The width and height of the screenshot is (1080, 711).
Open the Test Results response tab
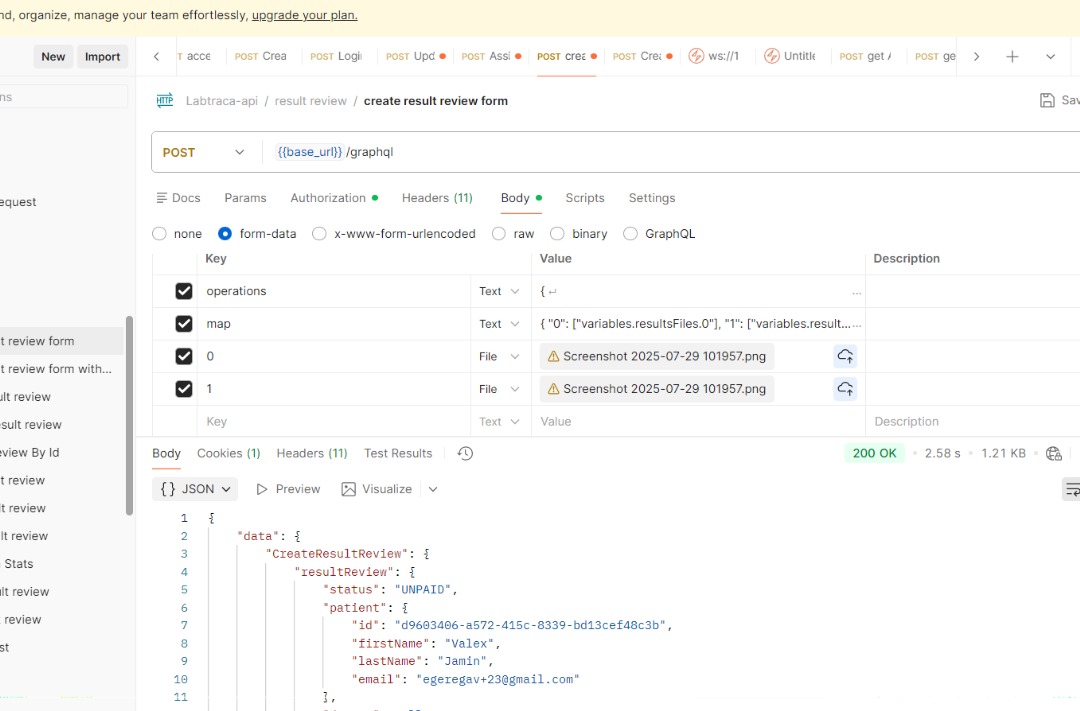coord(398,453)
